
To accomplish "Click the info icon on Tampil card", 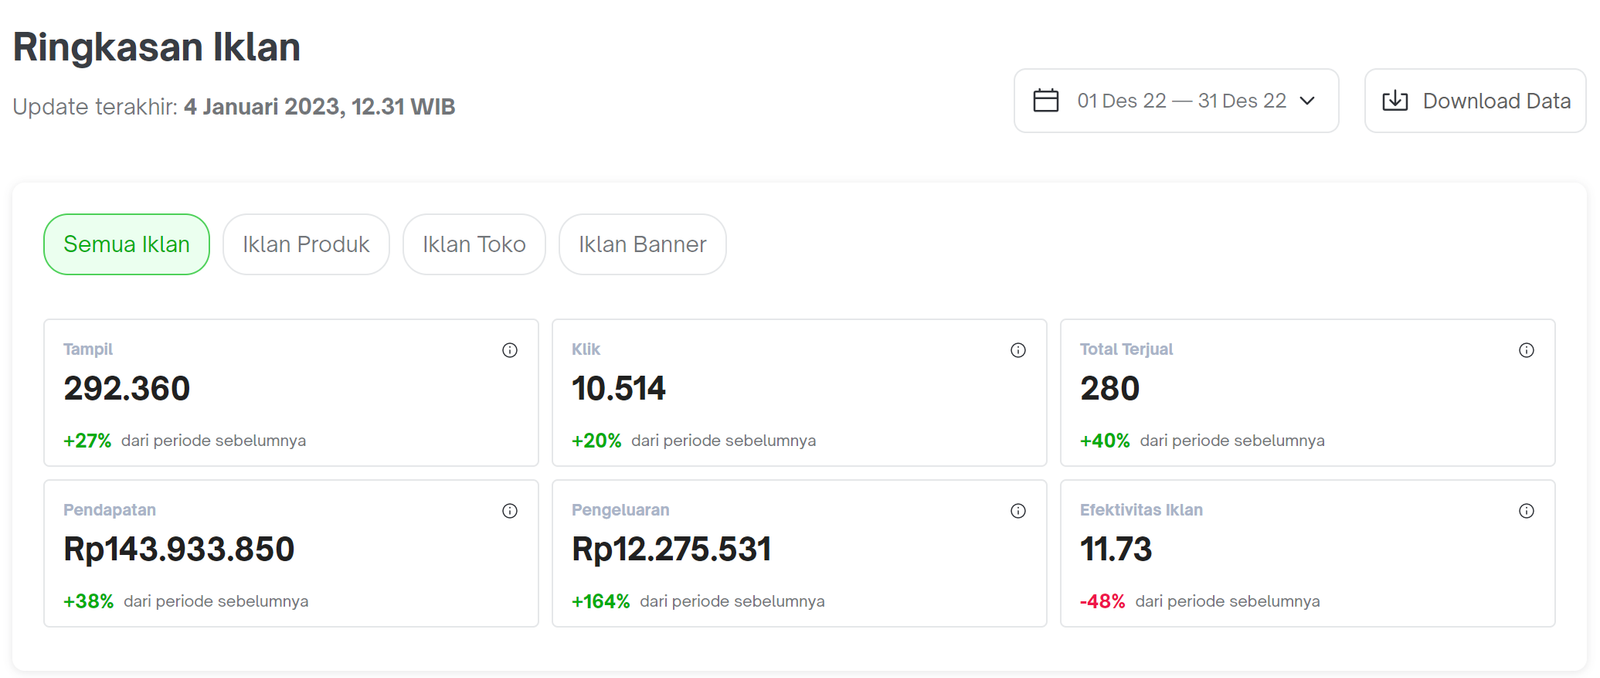I will [510, 350].
